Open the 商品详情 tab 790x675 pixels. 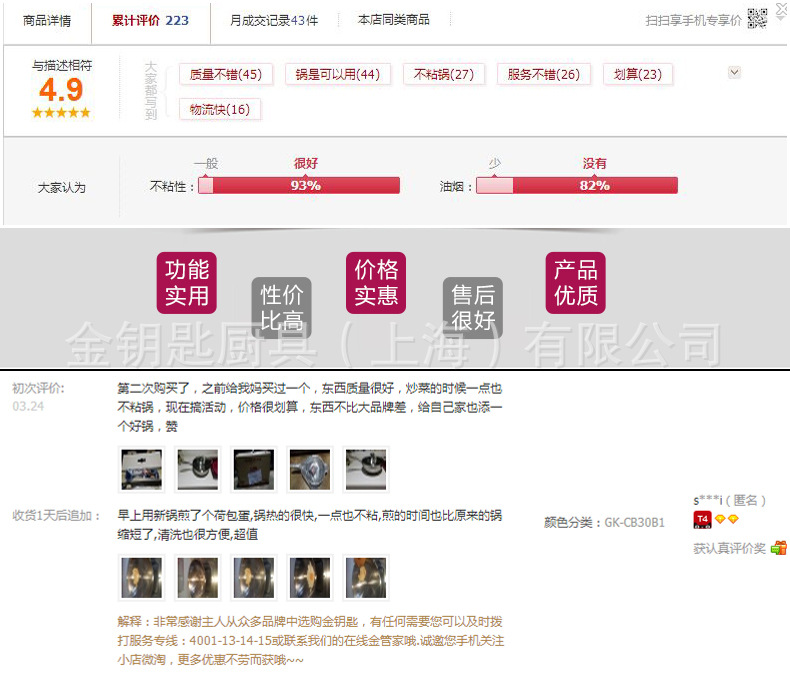tap(47, 21)
